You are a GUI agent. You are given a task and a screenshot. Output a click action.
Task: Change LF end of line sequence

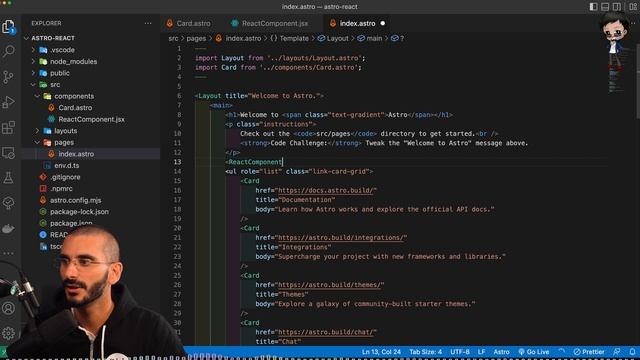(x=482, y=352)
